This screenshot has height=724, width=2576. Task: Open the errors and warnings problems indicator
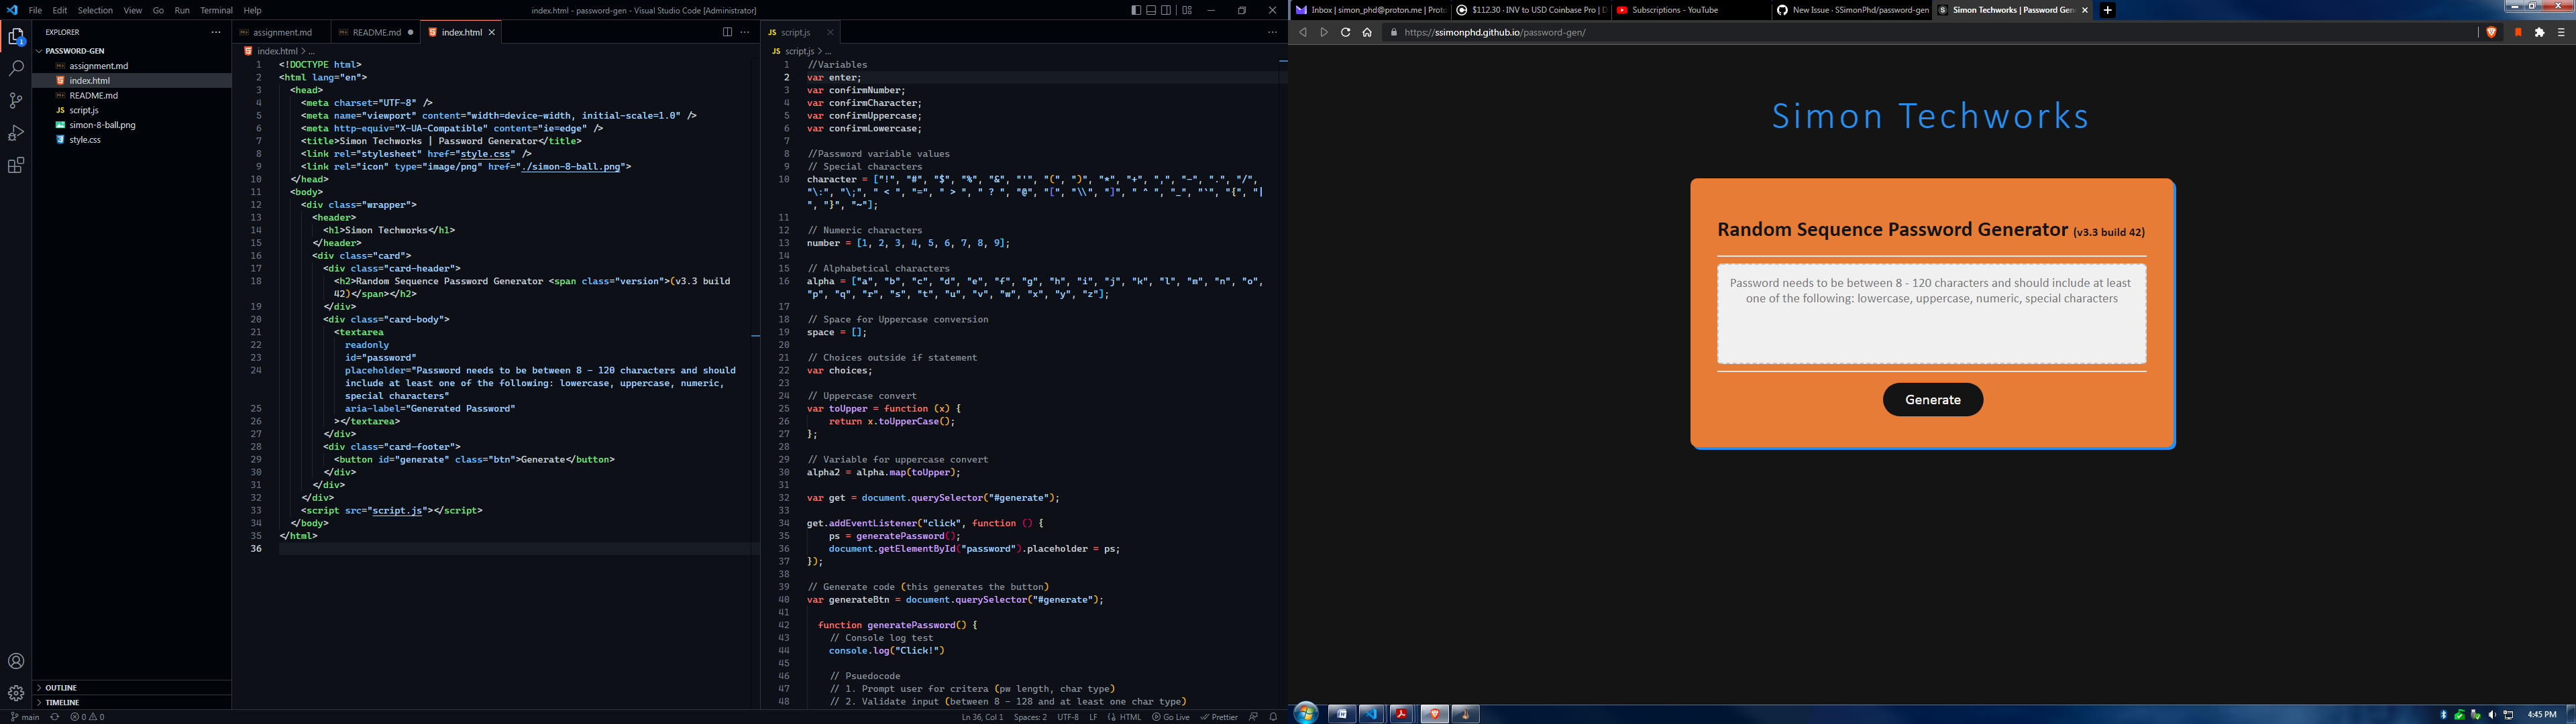pos(88,717)
